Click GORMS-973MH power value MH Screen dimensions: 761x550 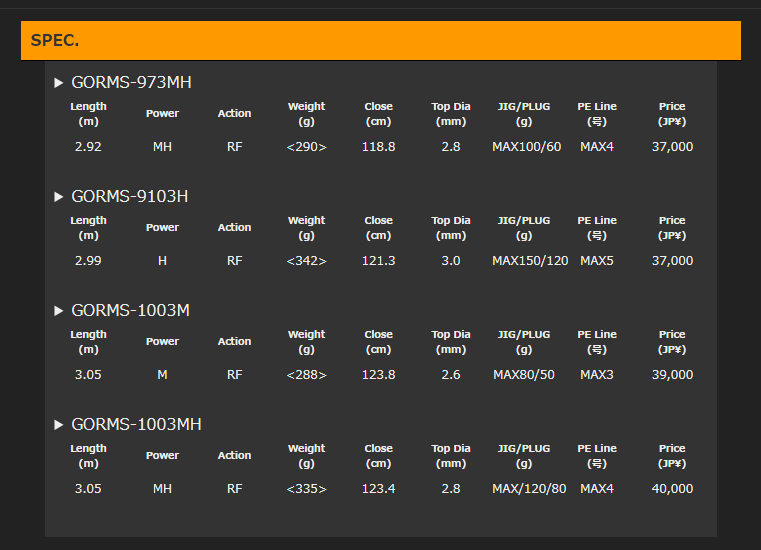point(162,147)
